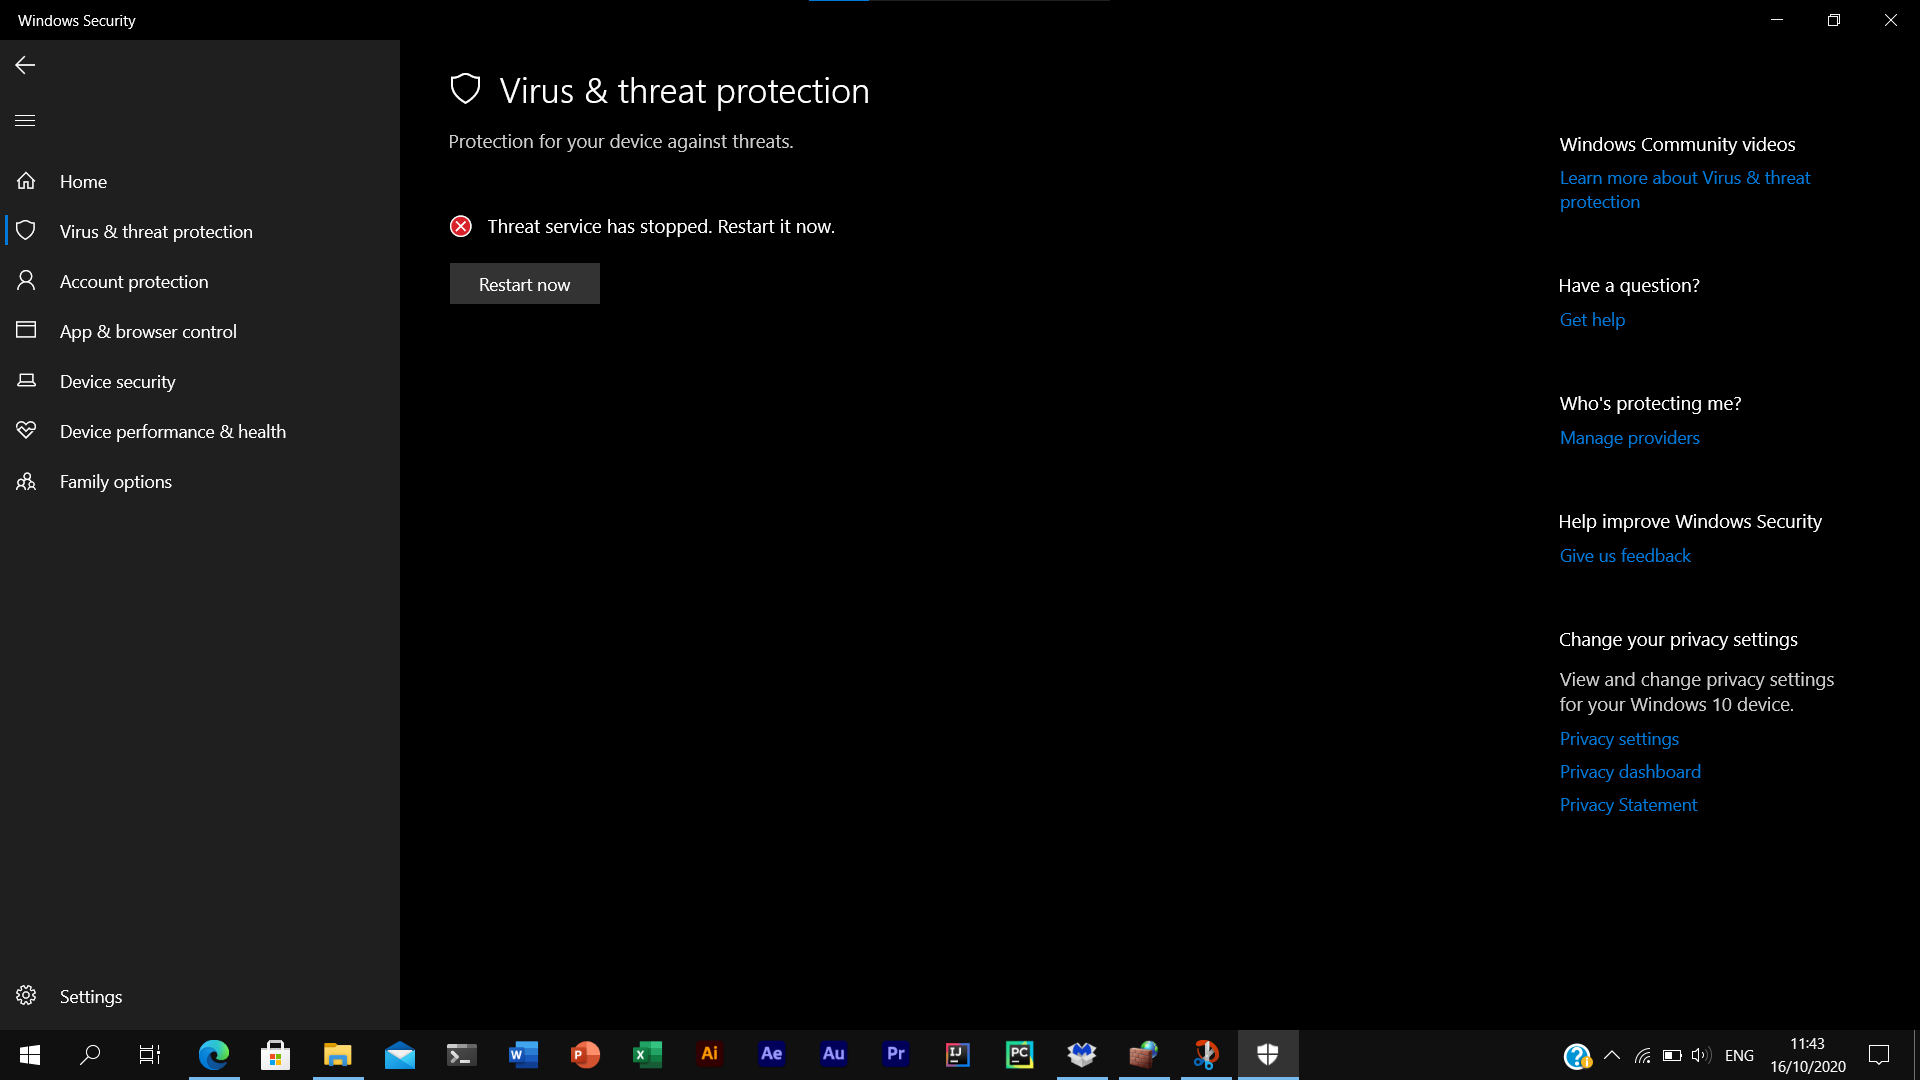The width and height of the screenshot is (1920, 1080).
Task: Launch Adobe Illustrator from taskbar
Action: 709,1055
